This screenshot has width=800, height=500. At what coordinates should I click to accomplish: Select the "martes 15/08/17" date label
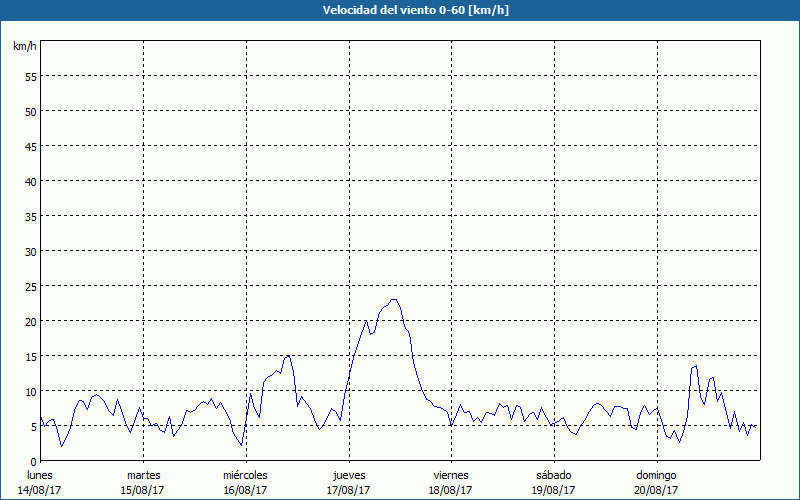143,482
